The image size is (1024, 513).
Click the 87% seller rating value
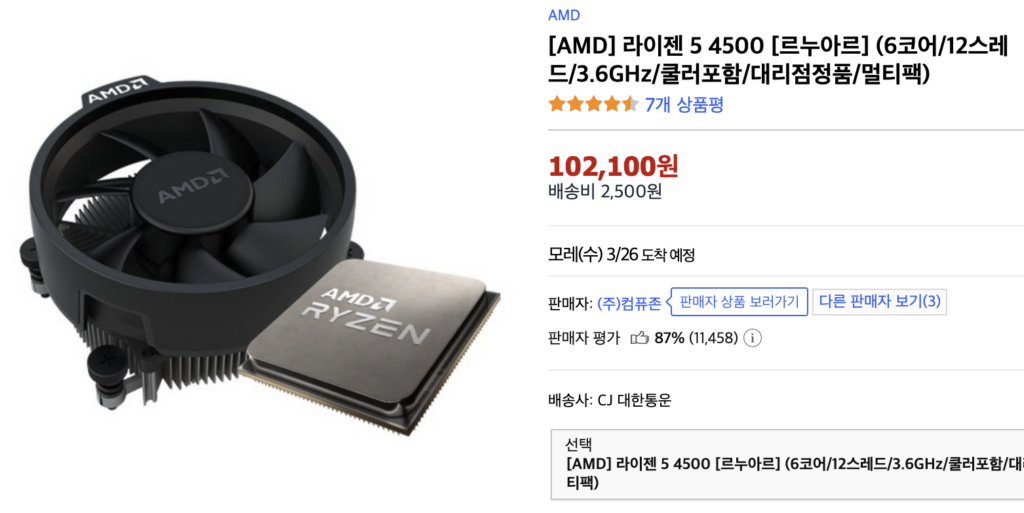tap(669, 338)
